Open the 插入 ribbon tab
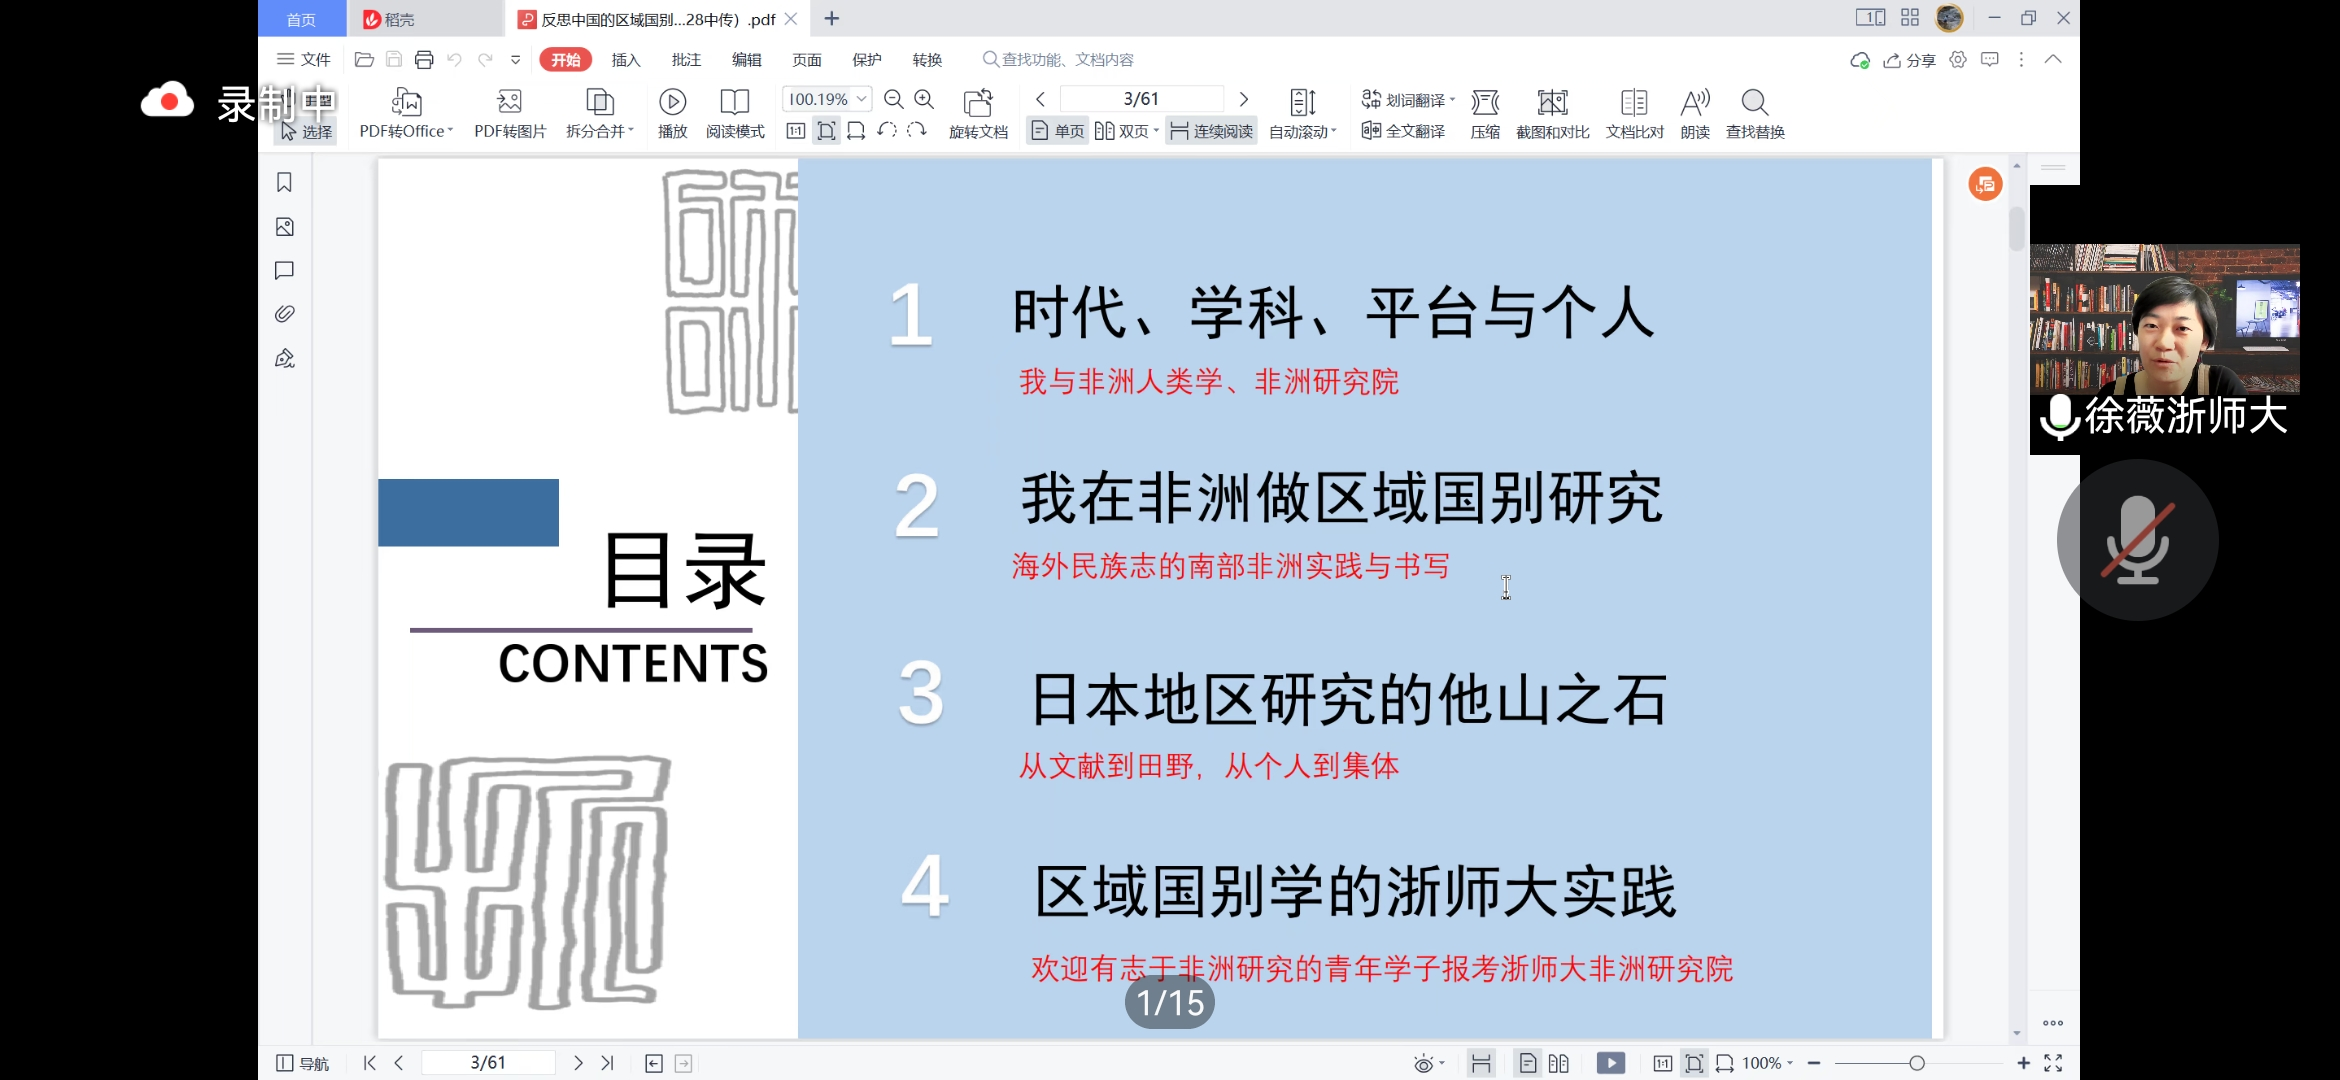Viewport: 2340px width, 1080px height. tap(626, 60)
